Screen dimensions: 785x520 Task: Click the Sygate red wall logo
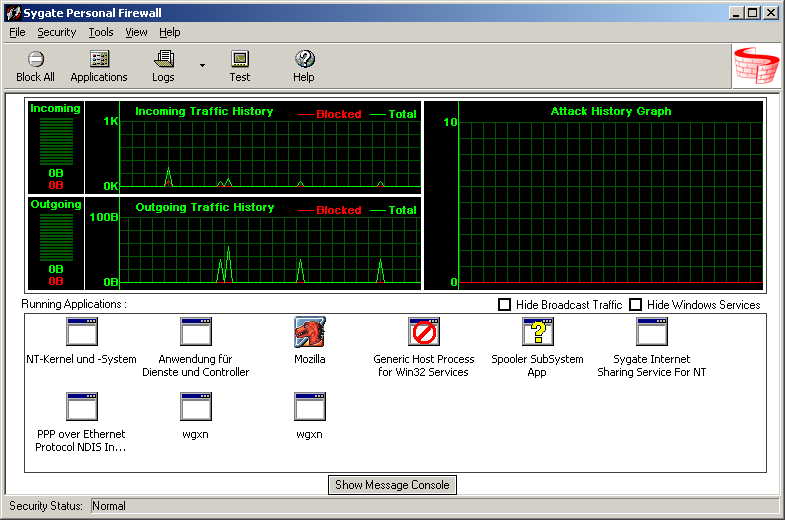click(x=756, y=65)
